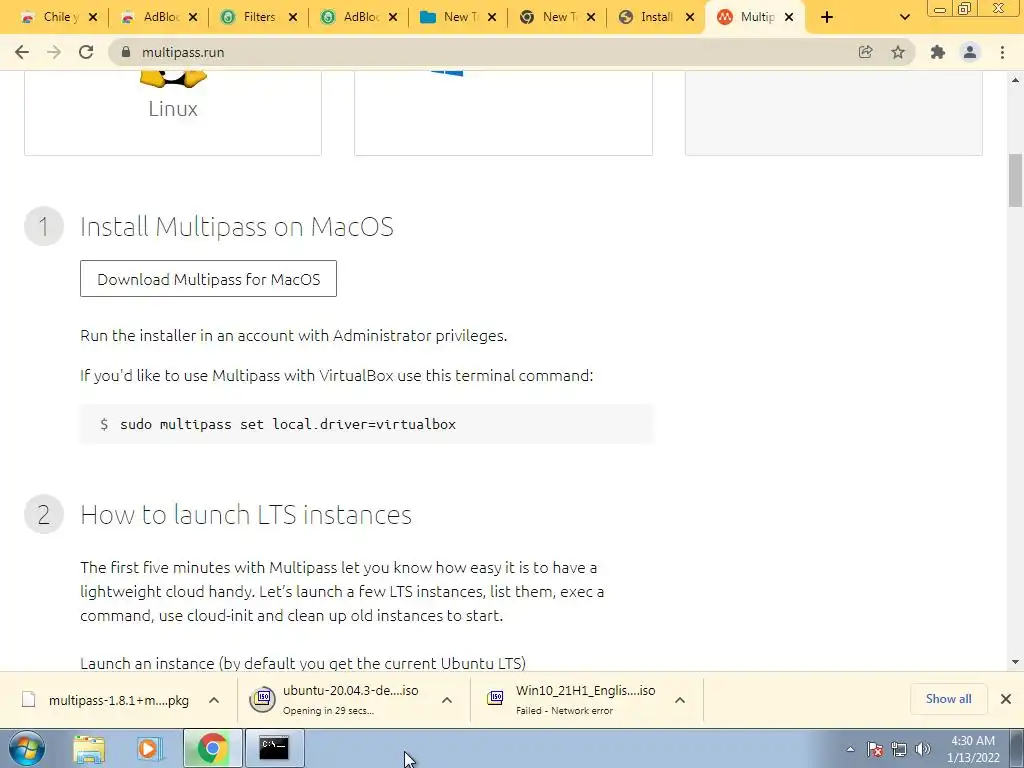Close the Chile tab
This screenshot has width=1024, height=768.
(x=93, y=17)
